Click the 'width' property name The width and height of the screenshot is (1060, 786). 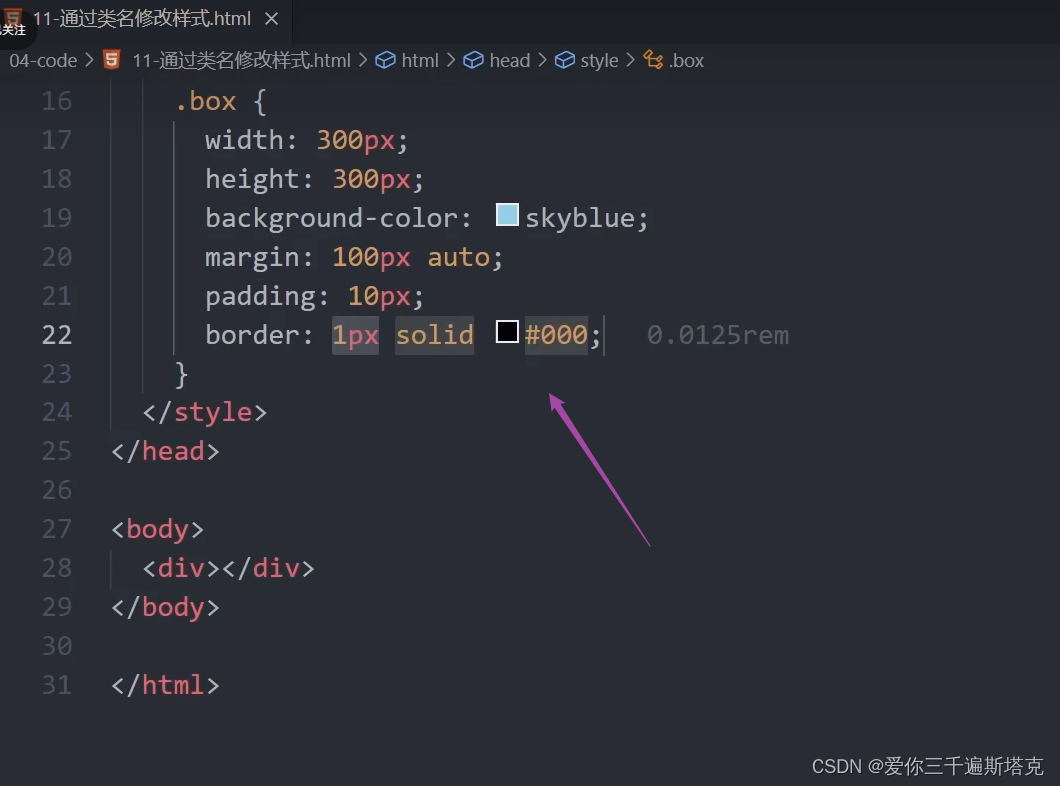[245, 141]
